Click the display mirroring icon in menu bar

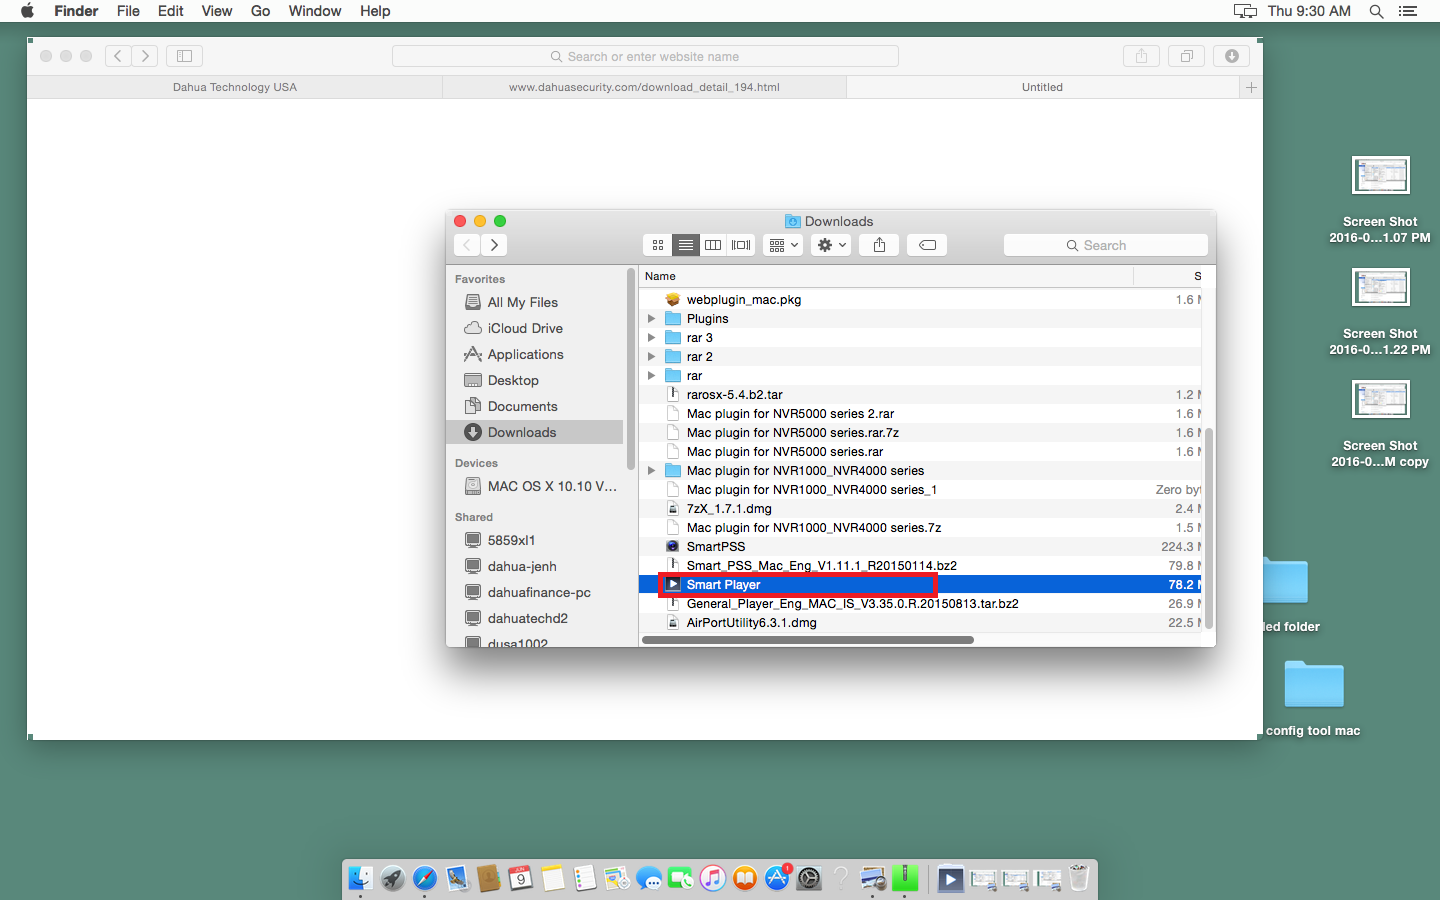point(1245,11)
